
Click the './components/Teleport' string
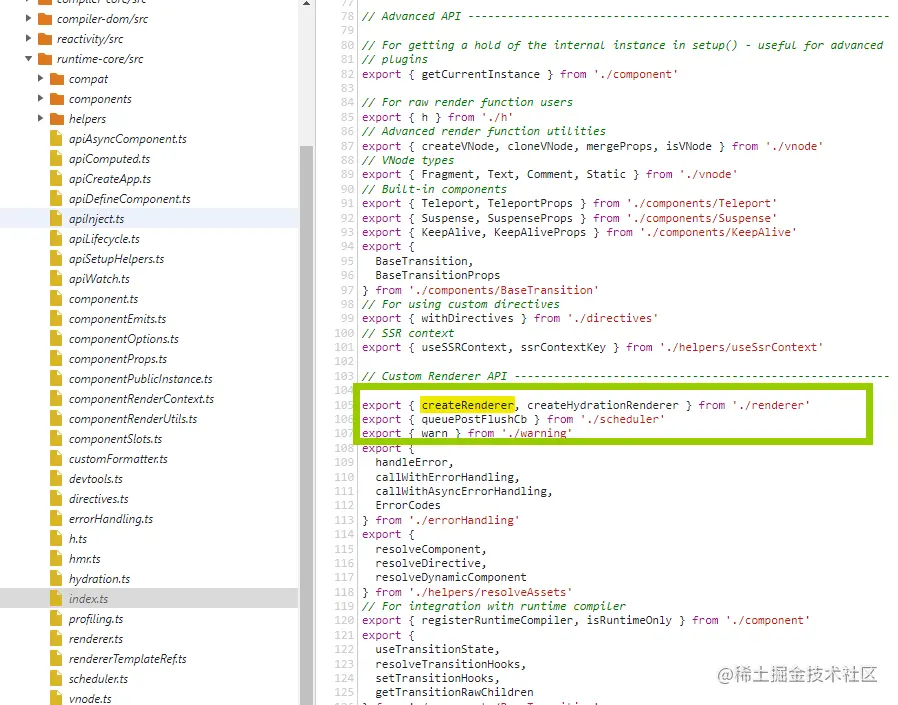coord(702,203)
